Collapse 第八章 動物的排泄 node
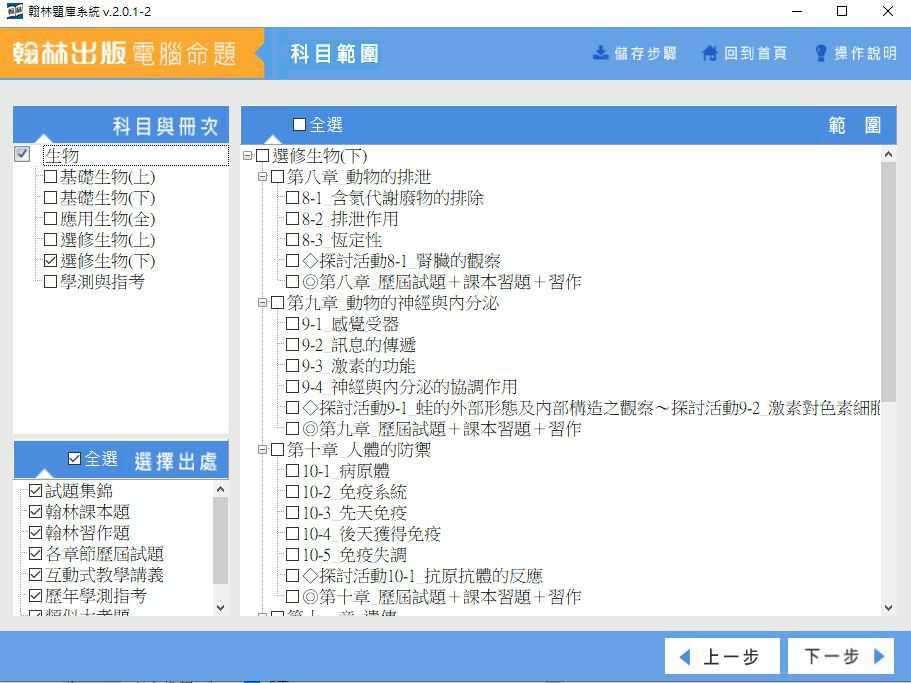Viewport: 911px width, 683px height. (x=263, y=176)
